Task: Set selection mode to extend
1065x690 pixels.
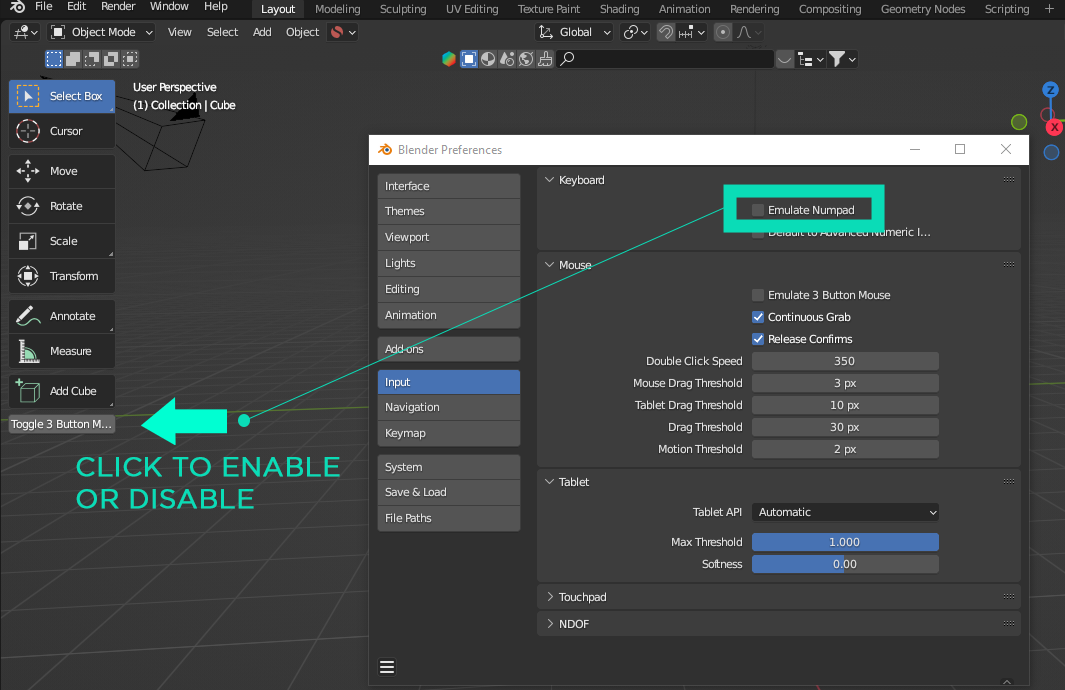Action: 73,59
